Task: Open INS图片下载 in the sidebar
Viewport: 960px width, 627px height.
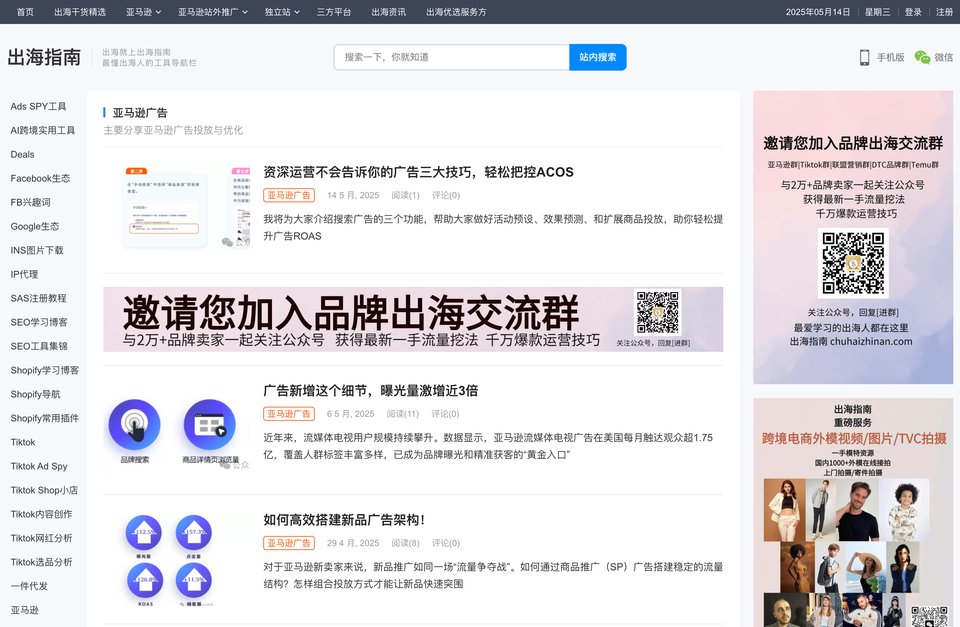Action: (x=37, y=250)
